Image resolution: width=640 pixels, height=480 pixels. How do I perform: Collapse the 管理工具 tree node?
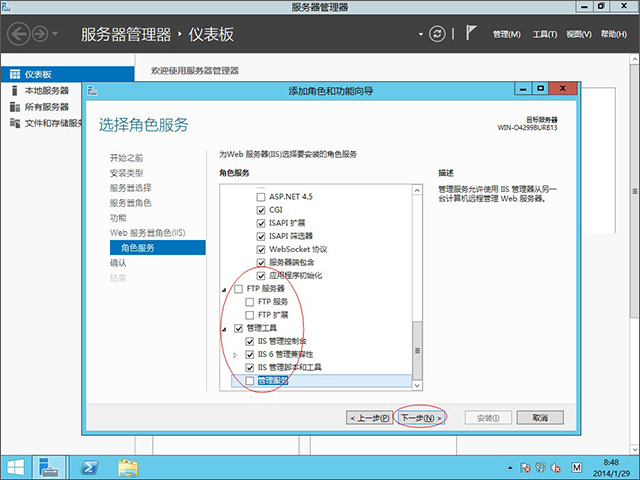click(x=224, y=329)
